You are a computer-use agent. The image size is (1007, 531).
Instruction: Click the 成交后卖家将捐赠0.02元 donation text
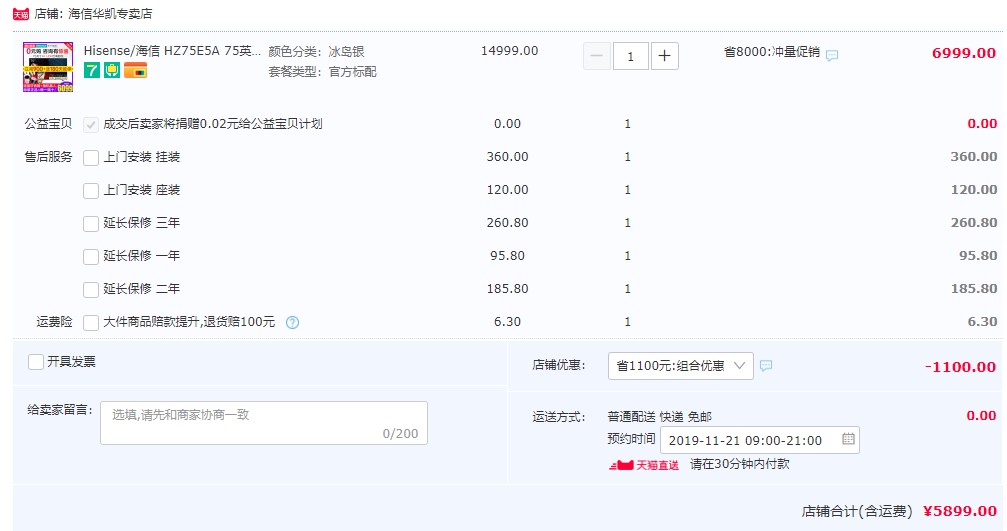click(x=213, y=124)
